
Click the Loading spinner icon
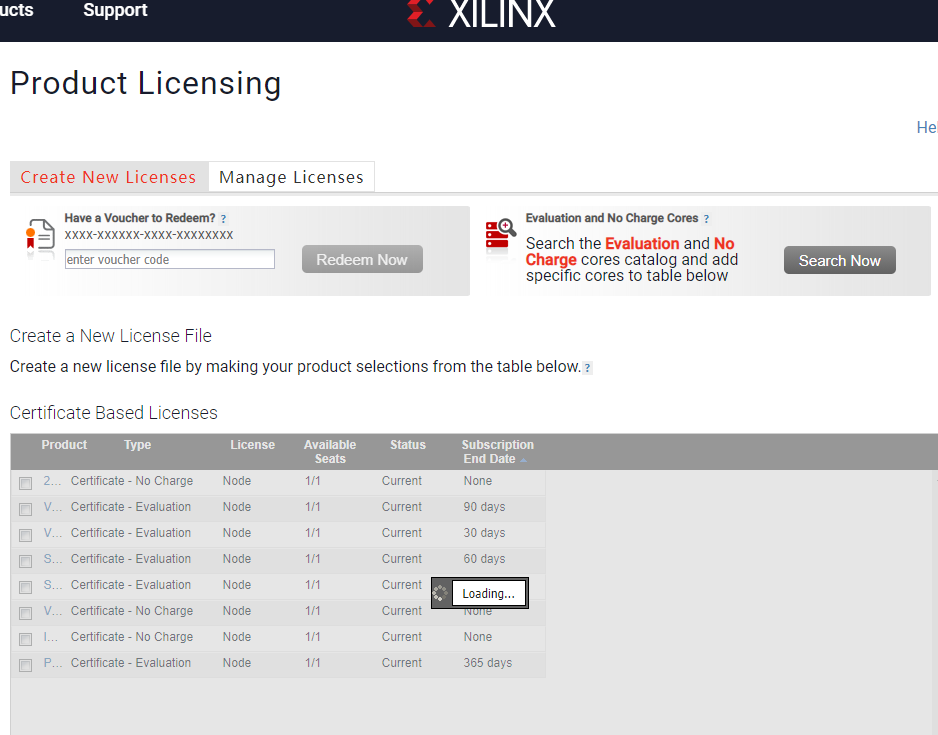(x=440, y=593)
